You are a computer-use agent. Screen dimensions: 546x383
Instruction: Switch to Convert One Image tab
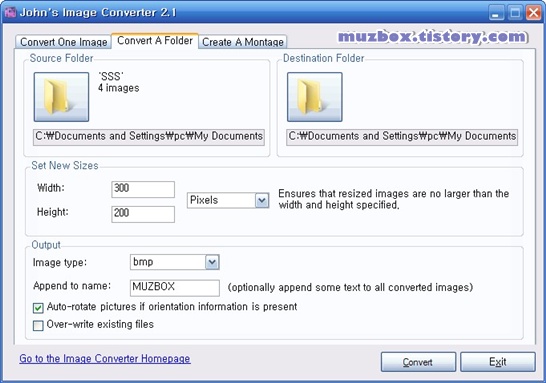(x=63, y=42)
